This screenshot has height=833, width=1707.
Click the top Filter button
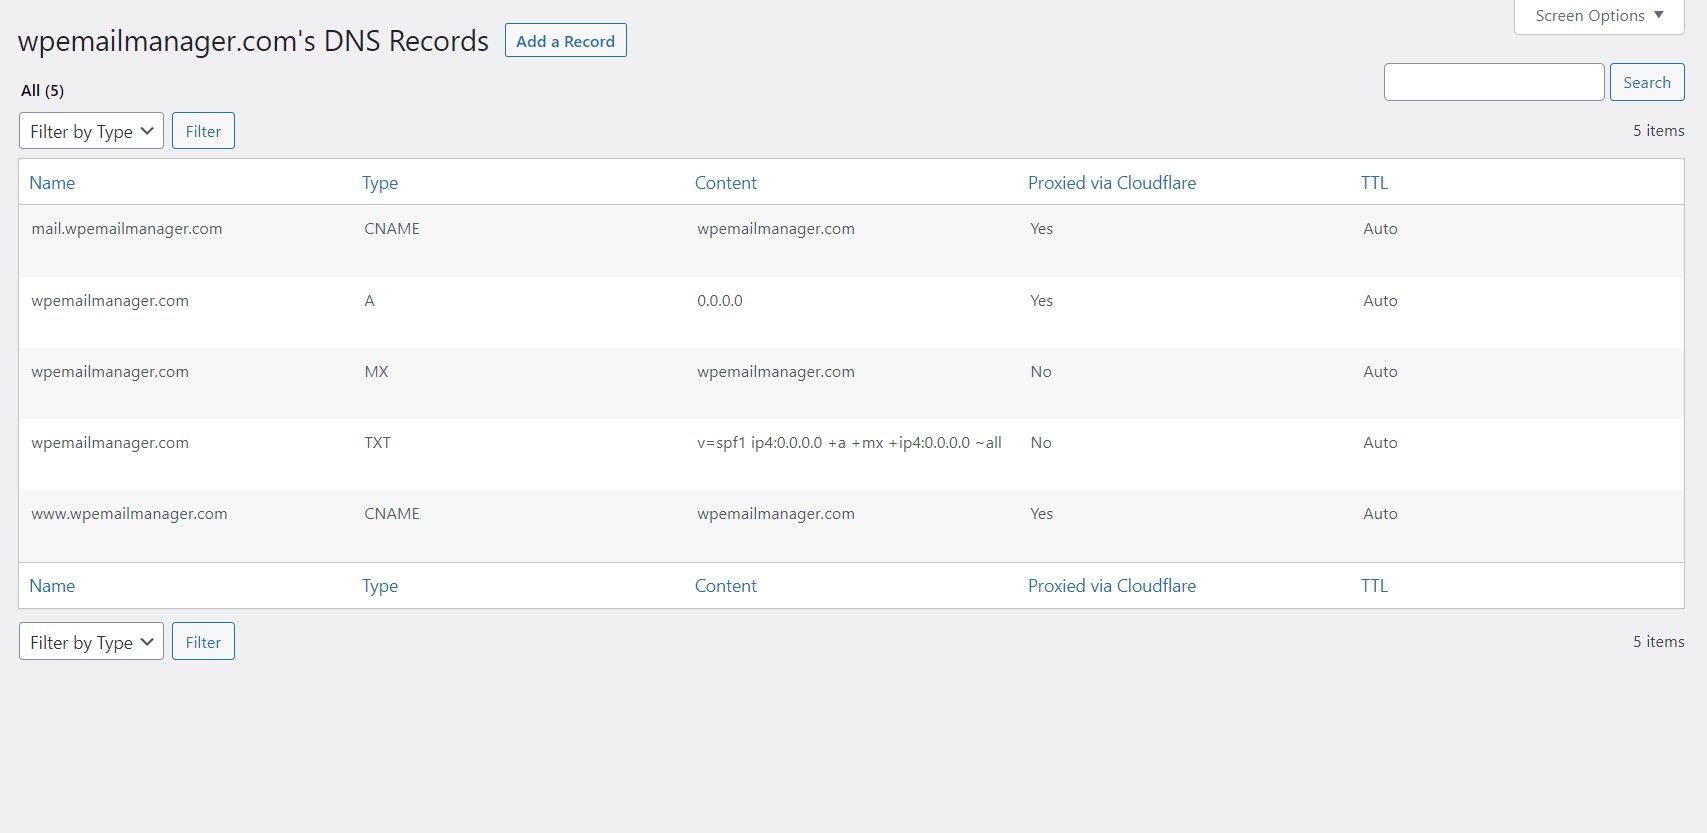203,131
